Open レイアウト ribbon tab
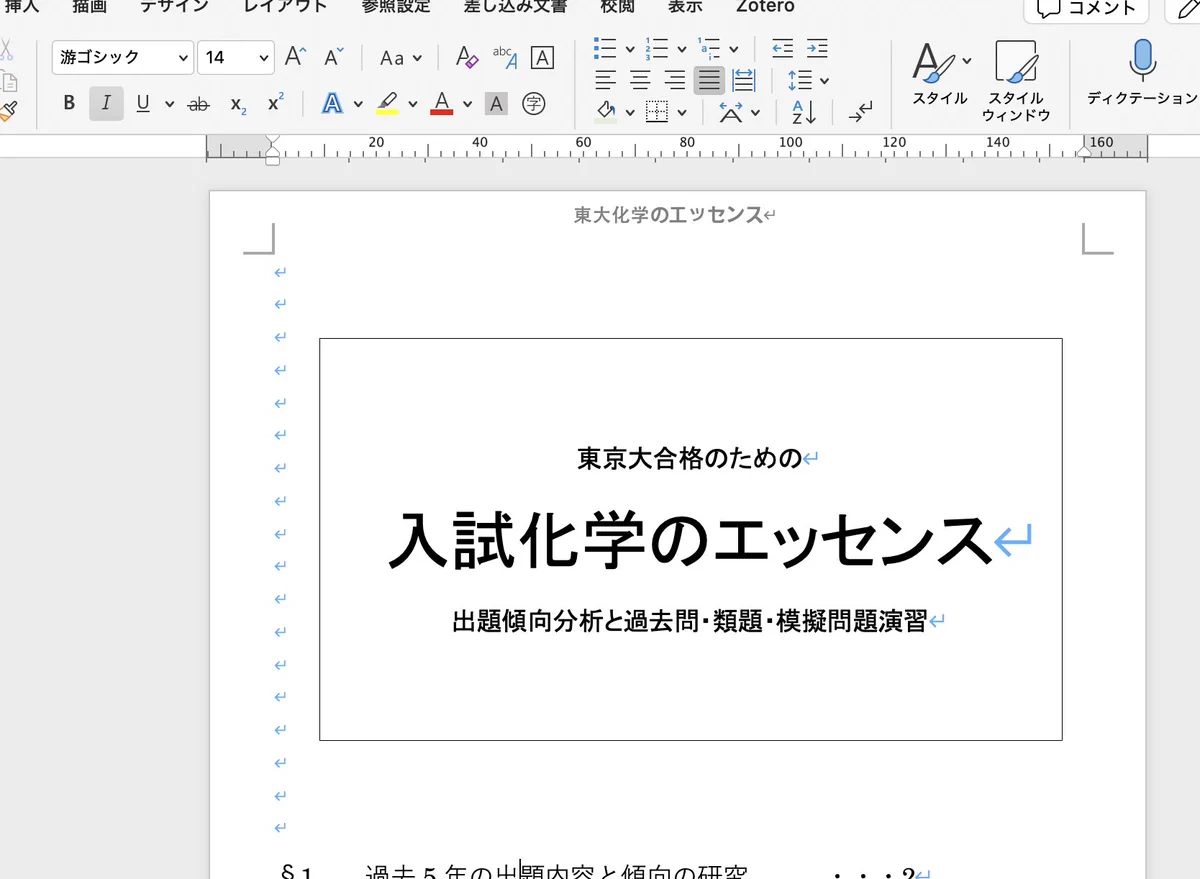The image size is (1200, 879). (285, 6)
